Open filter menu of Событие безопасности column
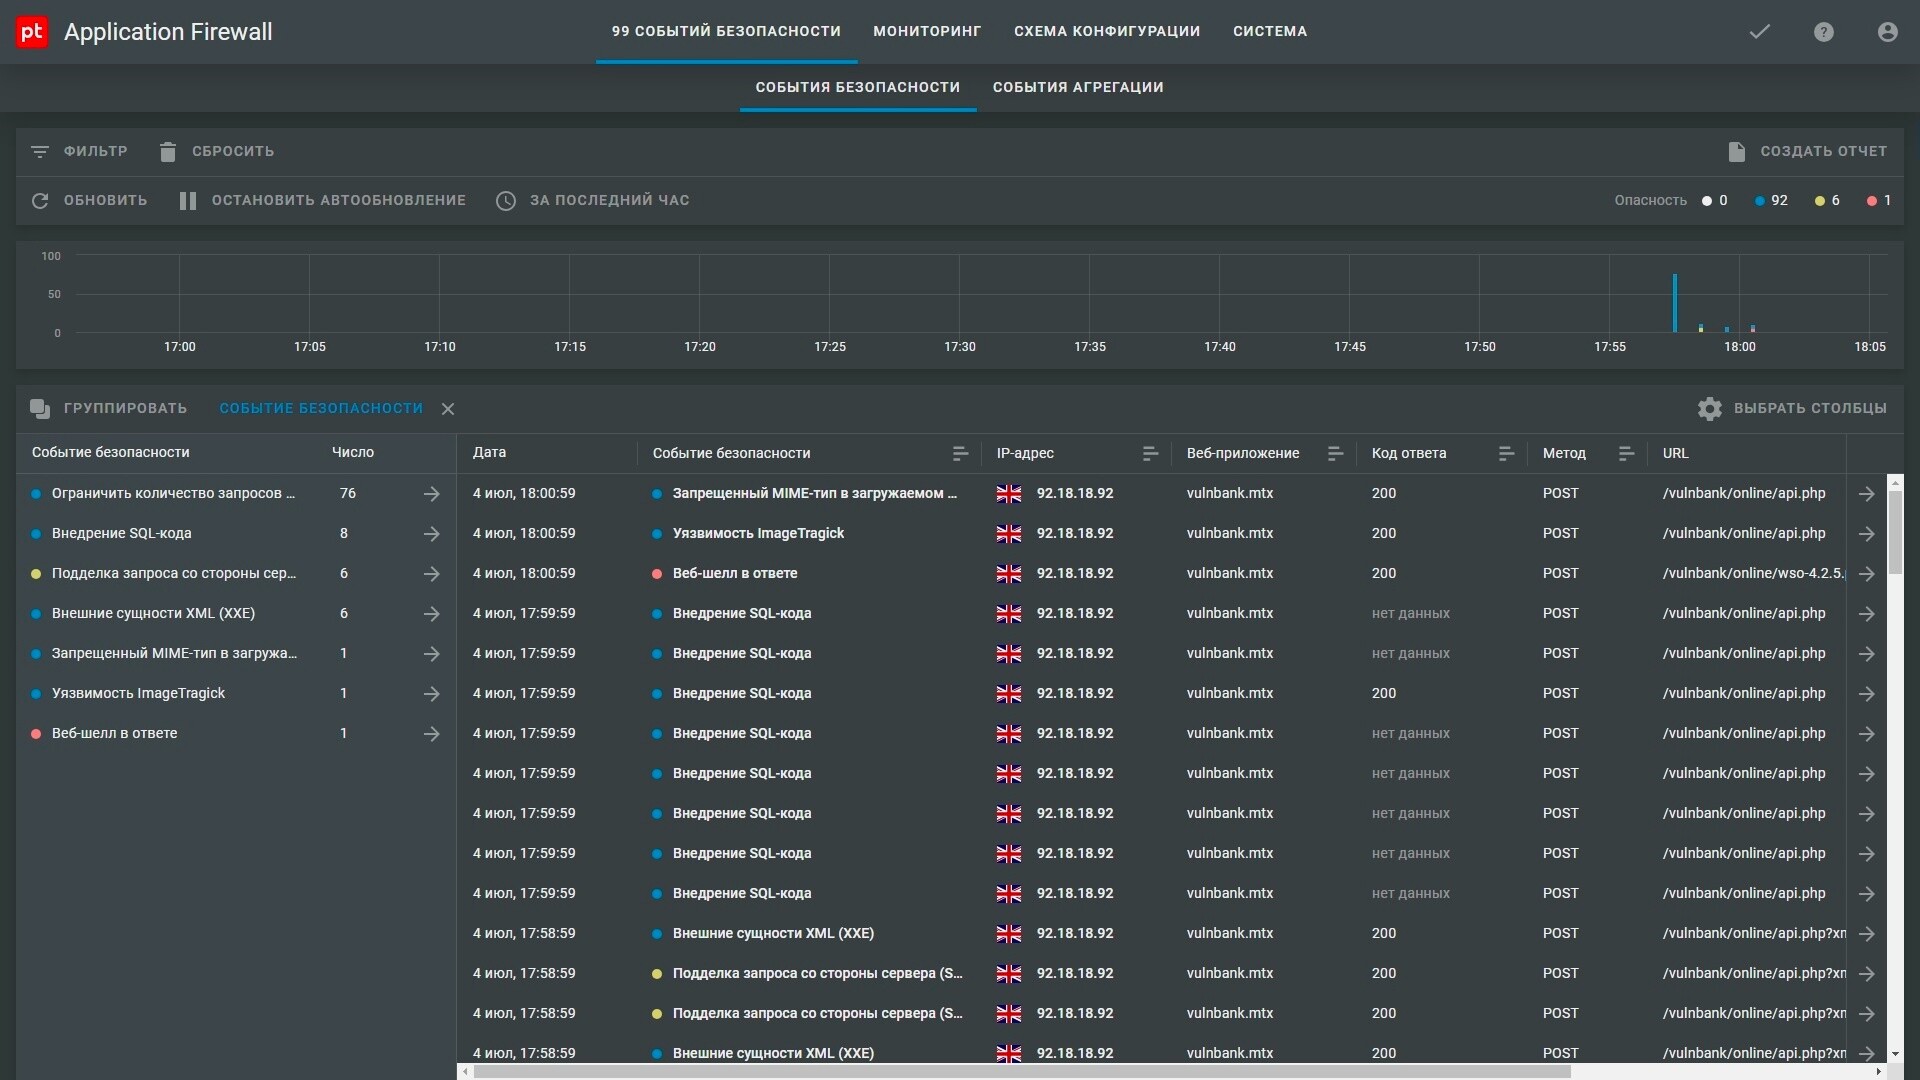The width and height of the screenshot is (1920, 1080). pyautogui.click(x=960, y=454)
